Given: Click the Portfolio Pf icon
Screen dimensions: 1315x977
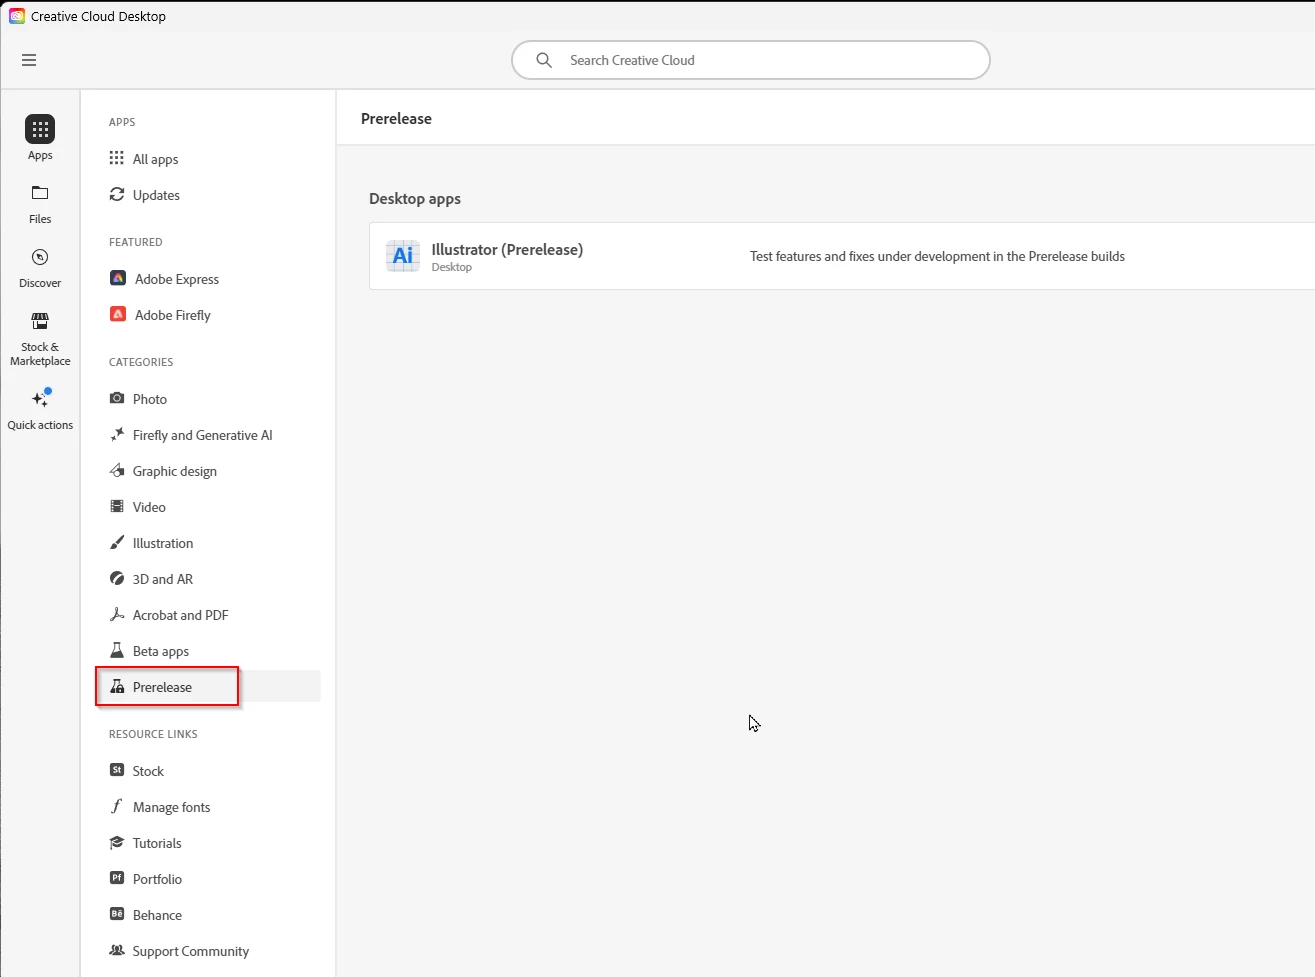Looking at the screenshot, I should coord(117,878).
